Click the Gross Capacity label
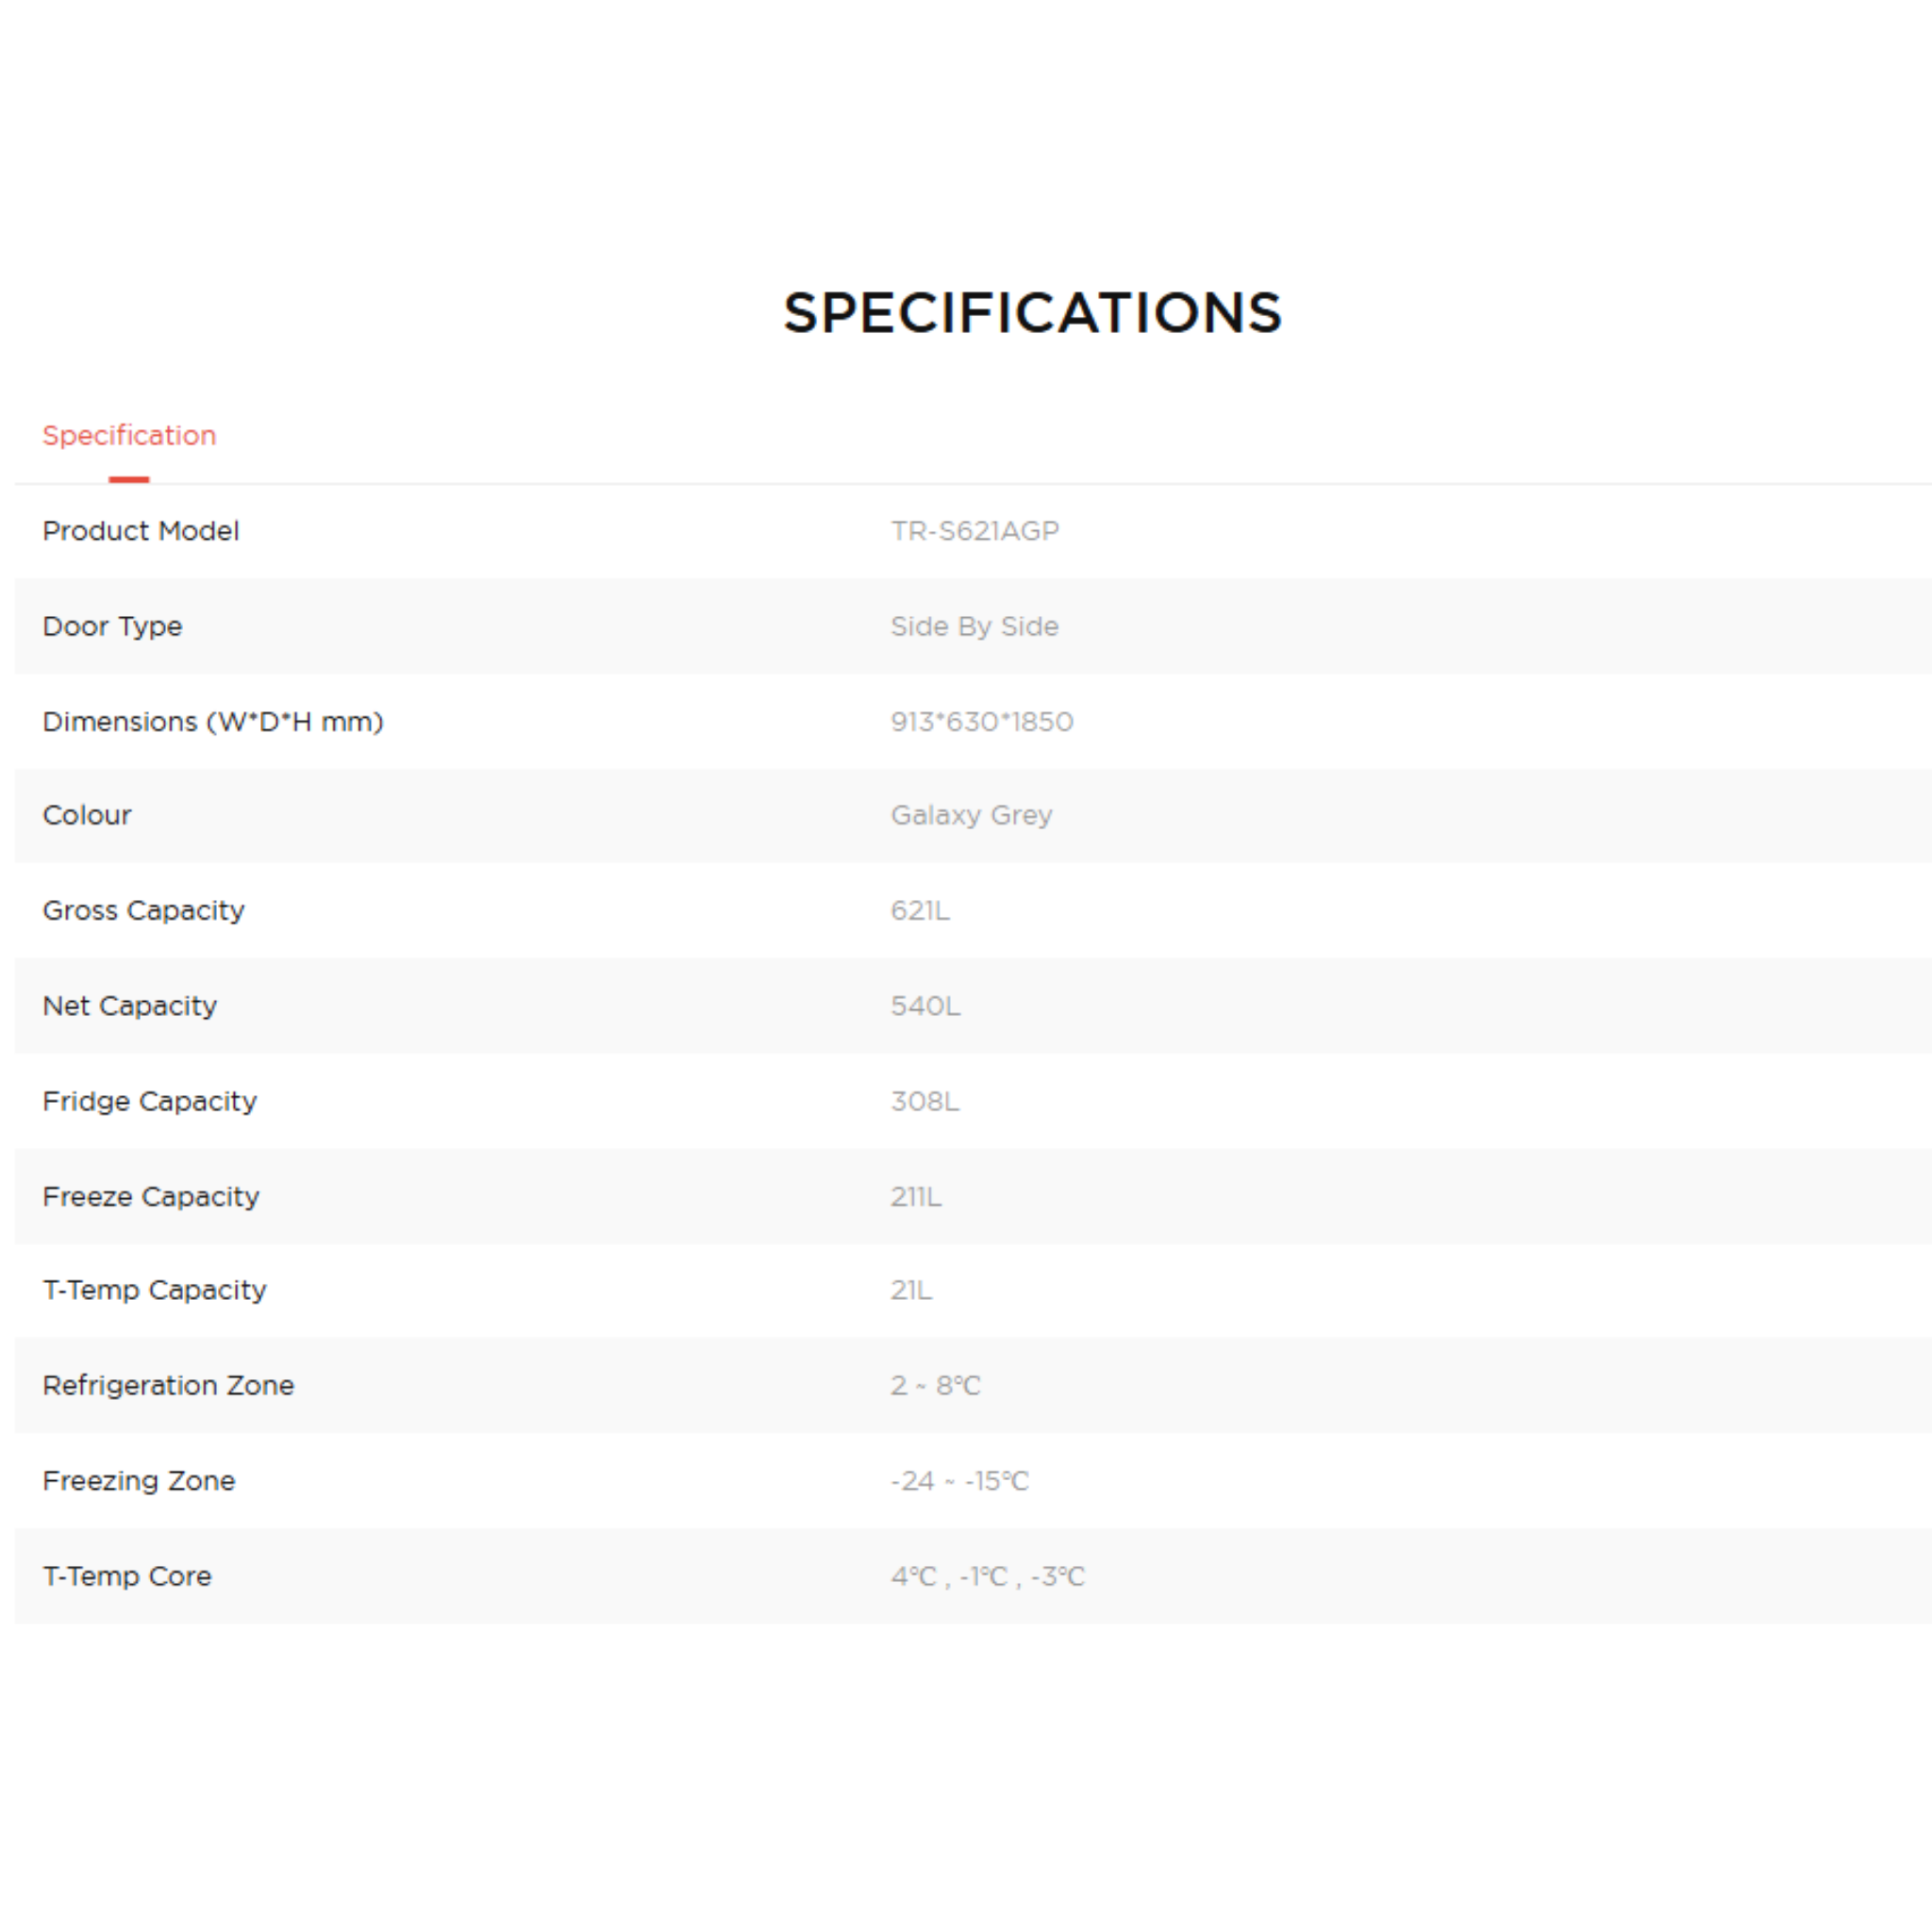This screenshot has width=1932, height=1932. (x=143, y=911)
